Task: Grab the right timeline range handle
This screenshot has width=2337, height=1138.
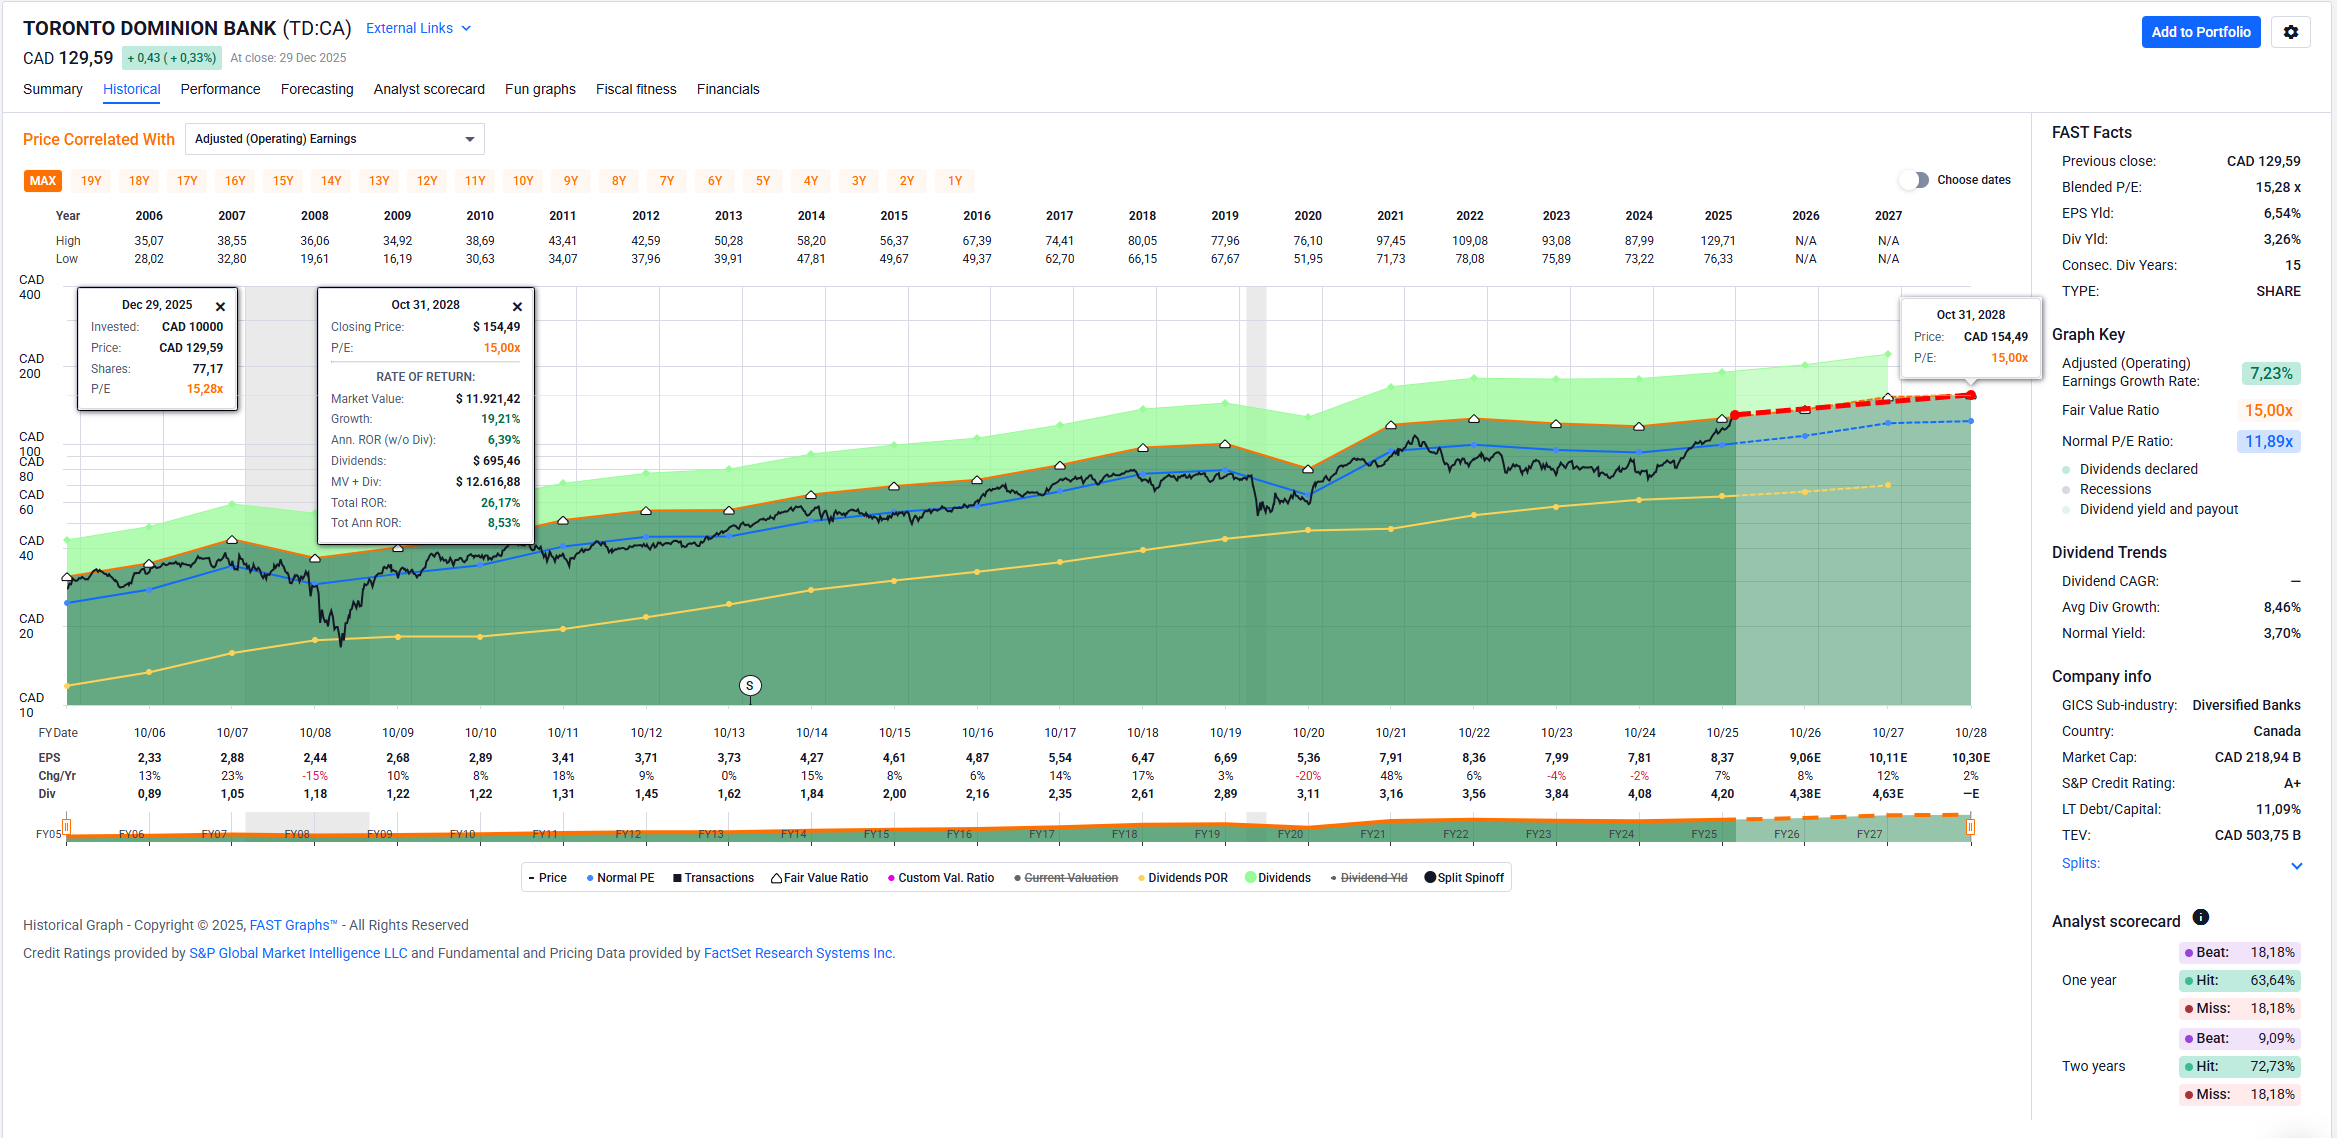Action: point(1970,827)
